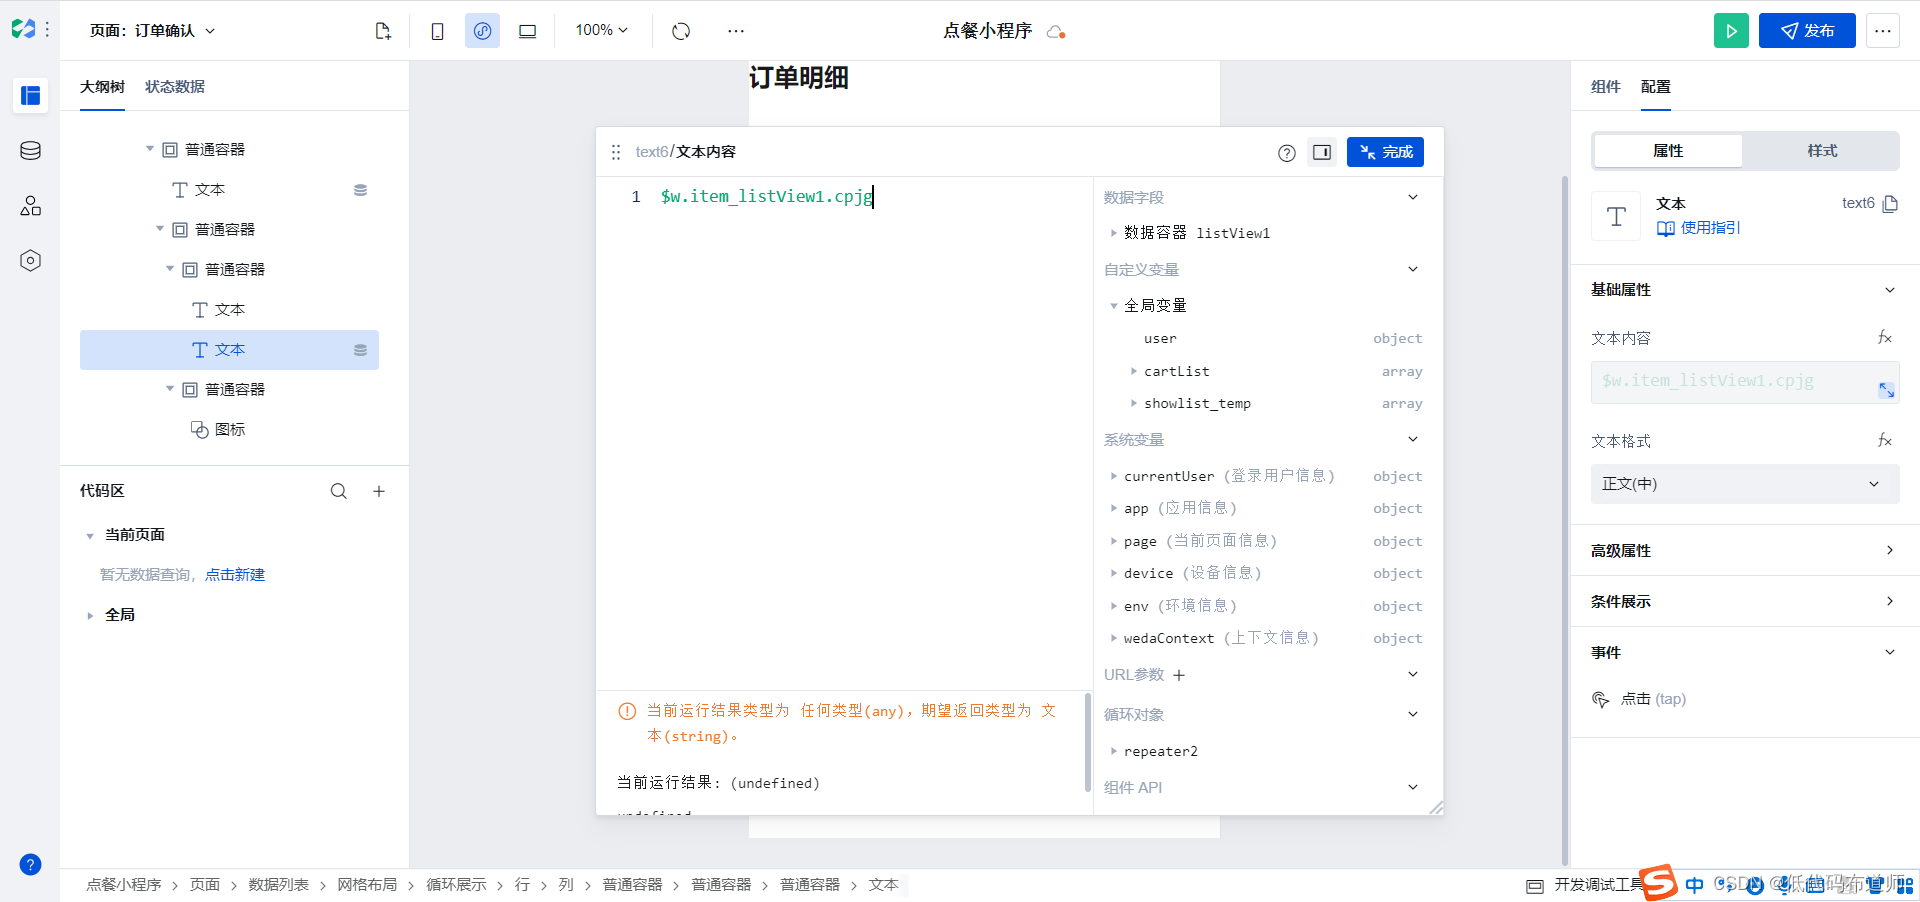This screenshot has height=902, width=1920.
Task: Switch to the 组件 tab
Action: [1606, 87]
